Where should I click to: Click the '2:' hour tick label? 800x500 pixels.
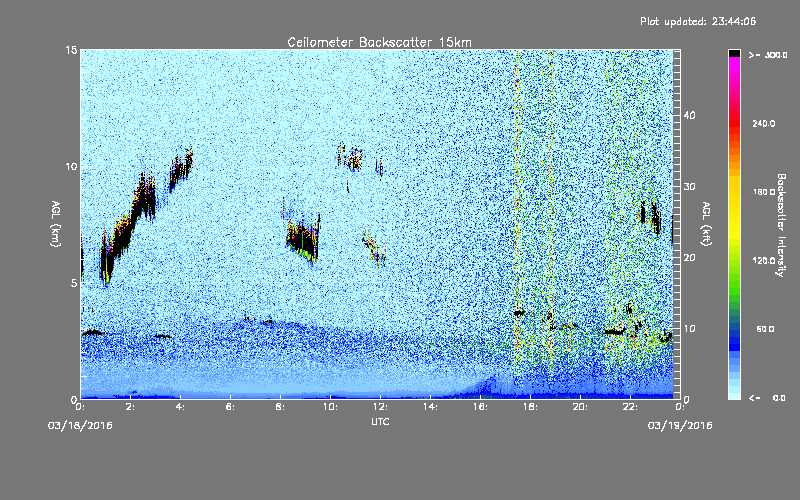pyautogui.click(x=131, y=407)
